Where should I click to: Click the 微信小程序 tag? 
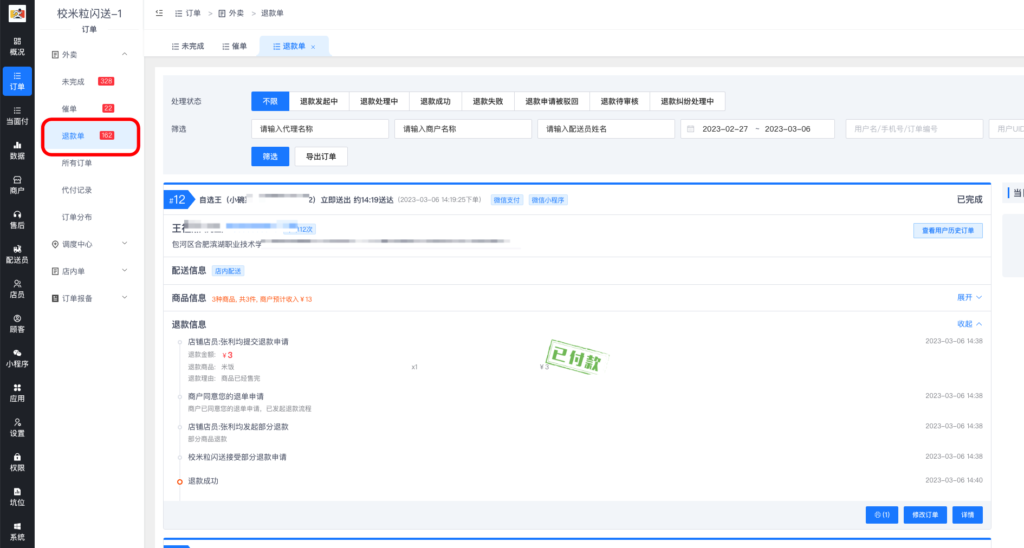(547, 200)
